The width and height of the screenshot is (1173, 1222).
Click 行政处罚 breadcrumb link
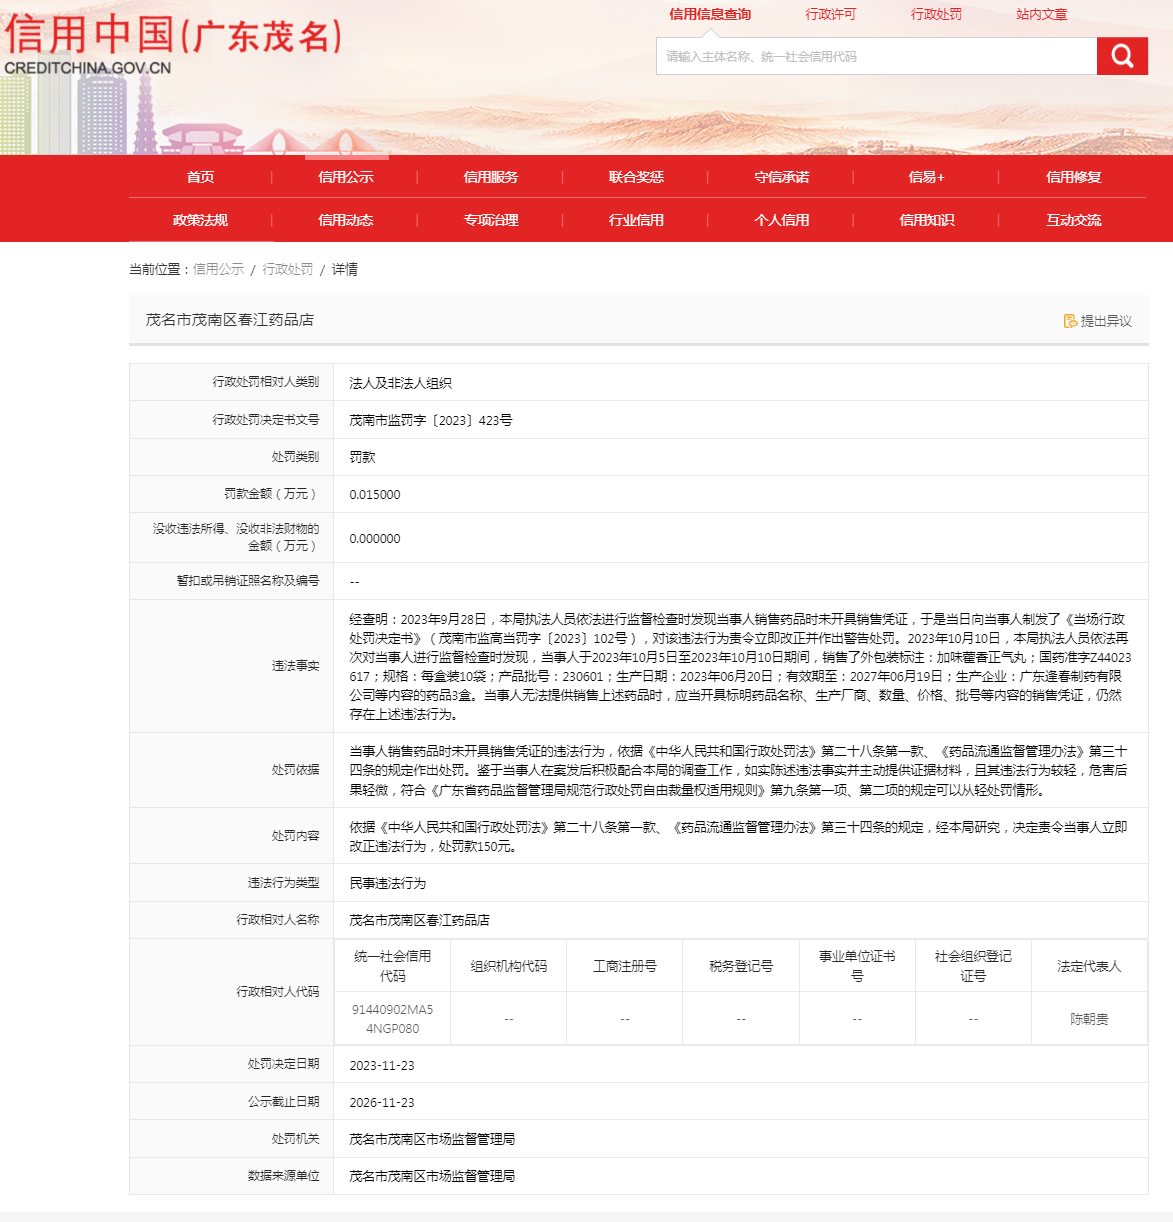[x=287, y=269]
